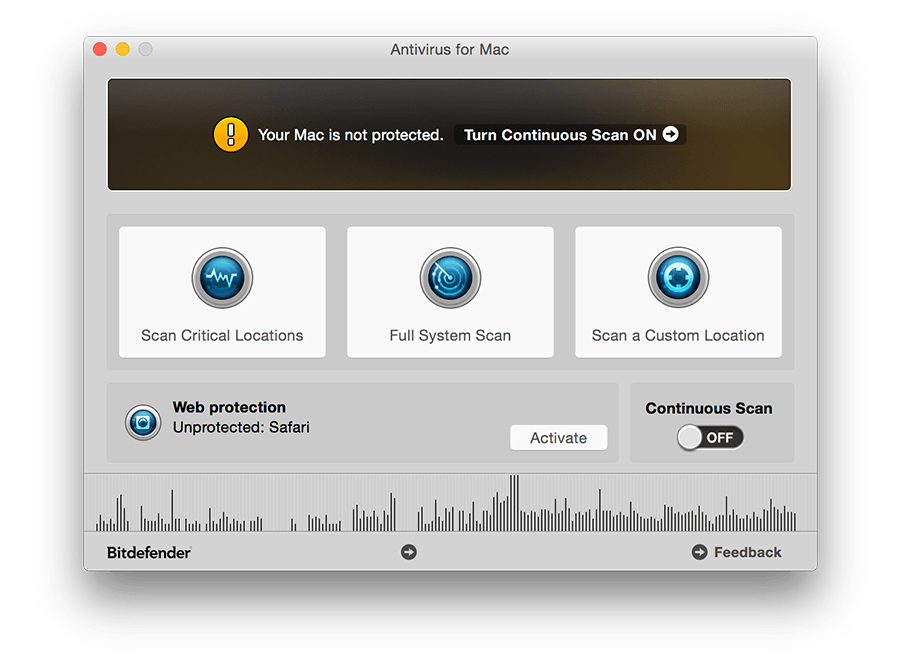Close the window with the red button
The height and width of the screenshot is (662, 900).
click(x=100, y=49)
